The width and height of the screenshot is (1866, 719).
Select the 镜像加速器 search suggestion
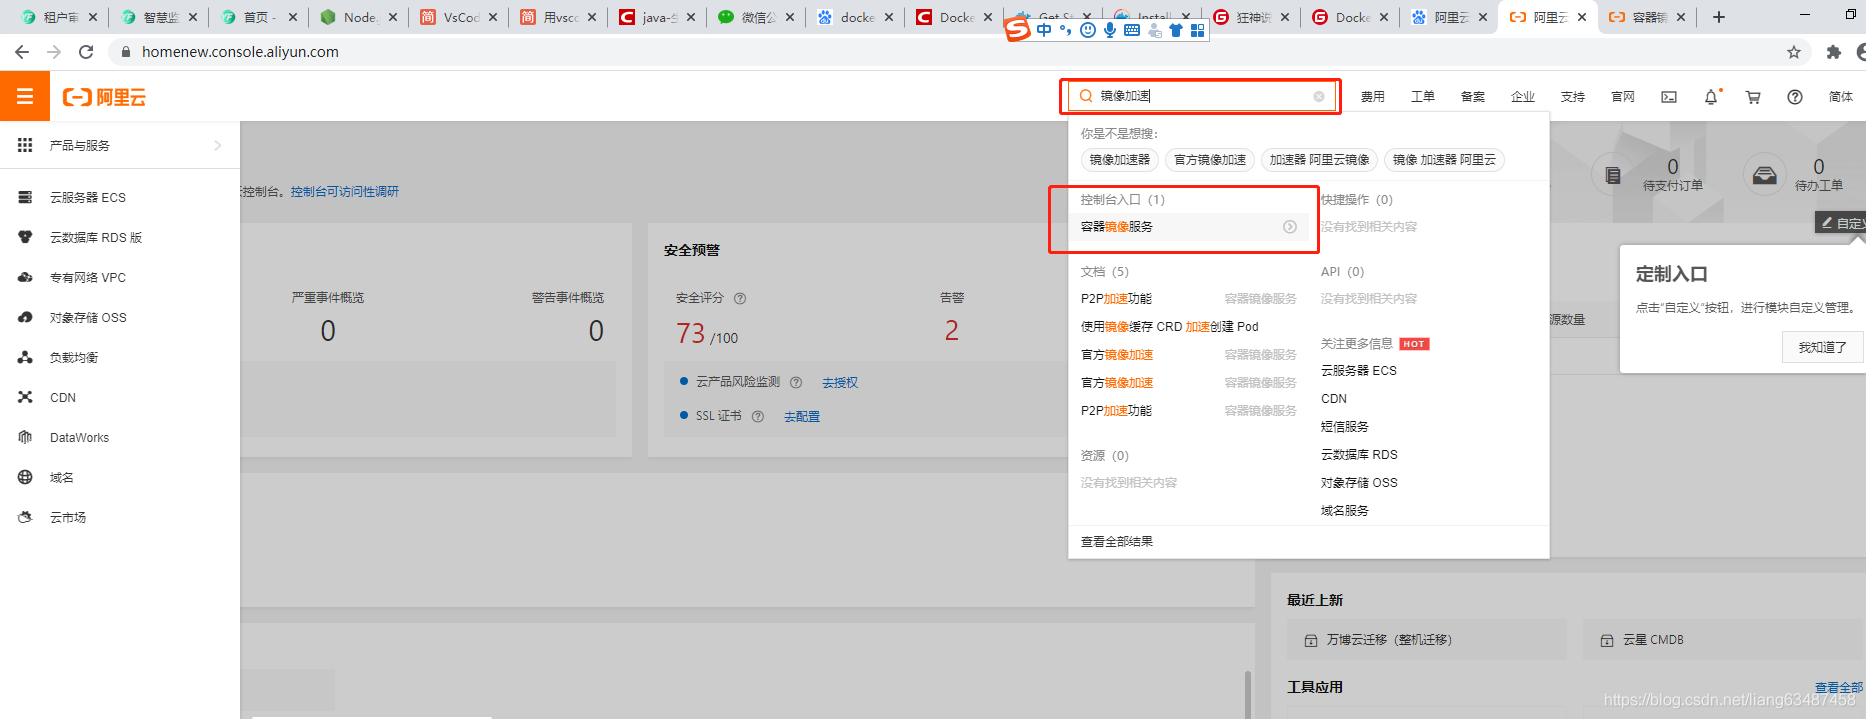click(x=1120, y=160)
